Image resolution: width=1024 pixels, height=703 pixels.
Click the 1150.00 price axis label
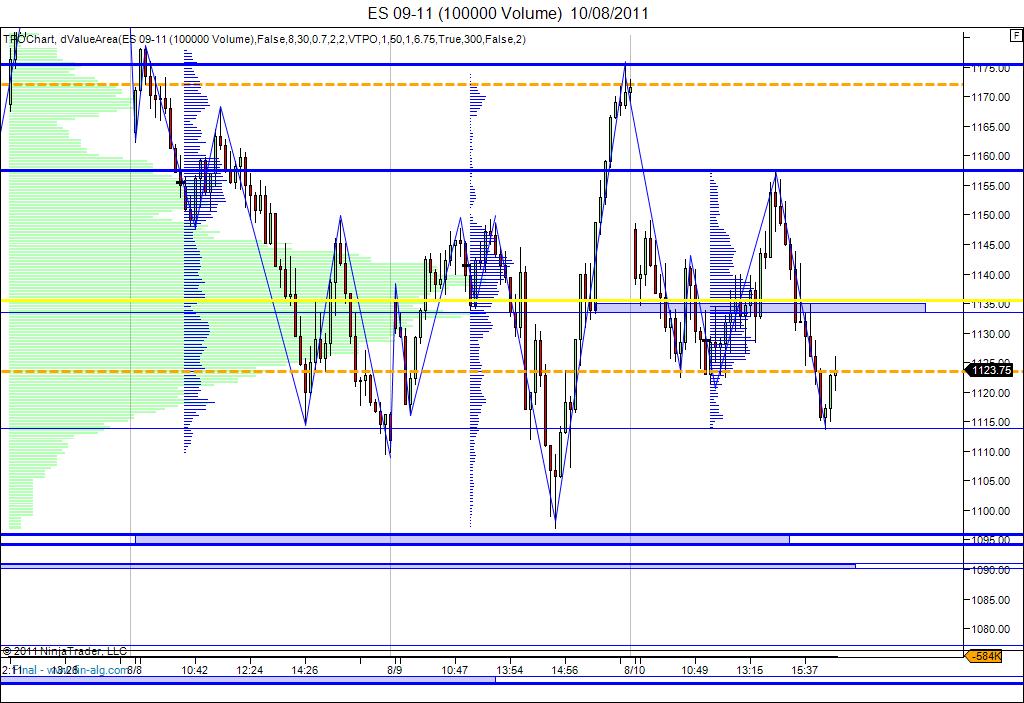pyautogui.click(x=991, y=215)
